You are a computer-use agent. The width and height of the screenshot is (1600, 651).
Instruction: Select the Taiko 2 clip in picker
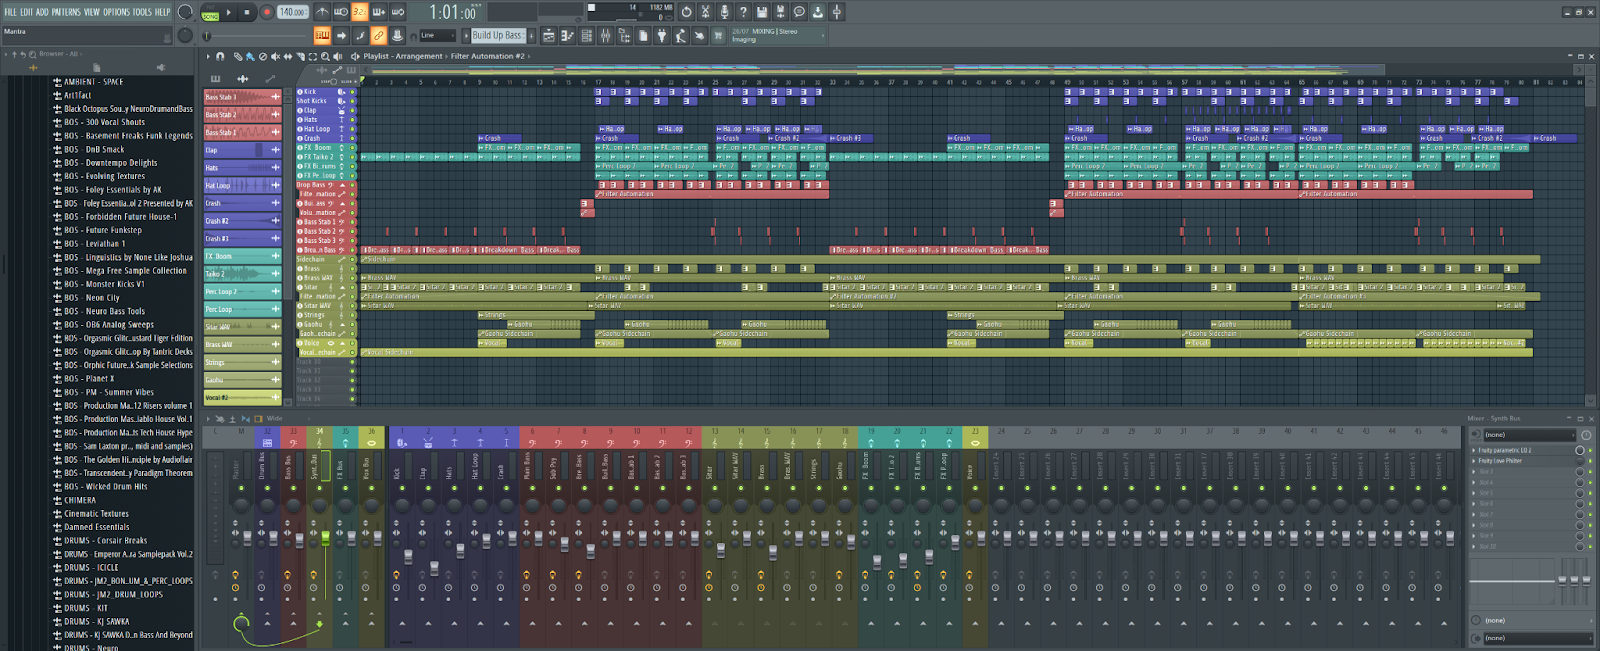[x=242, y=274]
